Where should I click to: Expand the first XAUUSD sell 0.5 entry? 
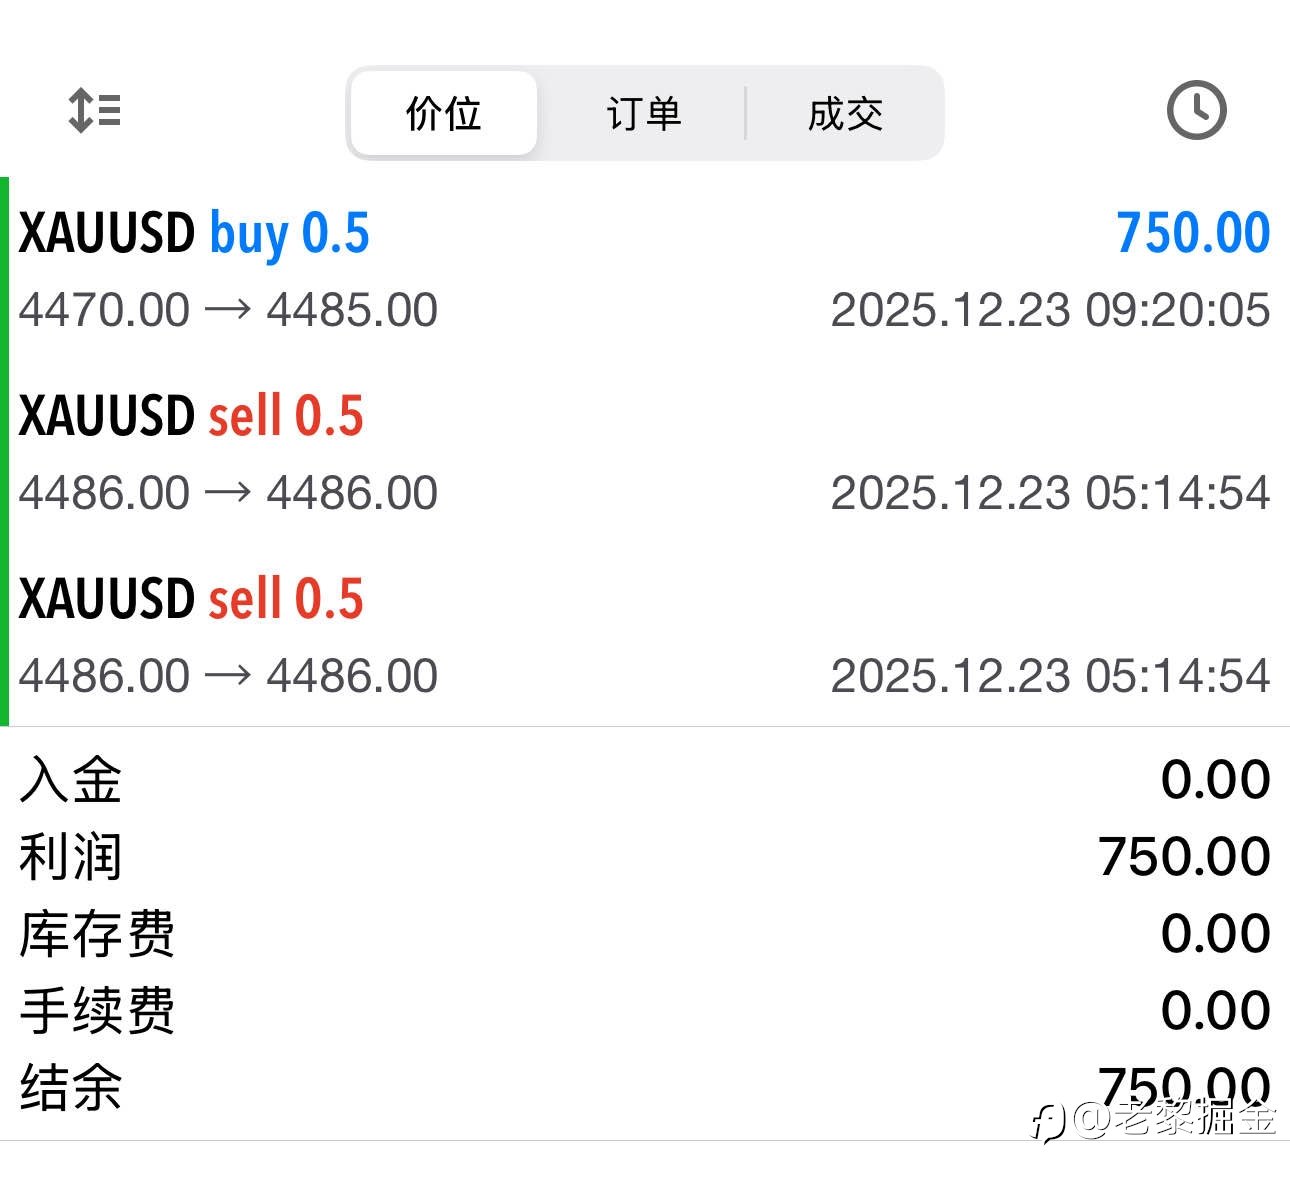tap(191, 416)
